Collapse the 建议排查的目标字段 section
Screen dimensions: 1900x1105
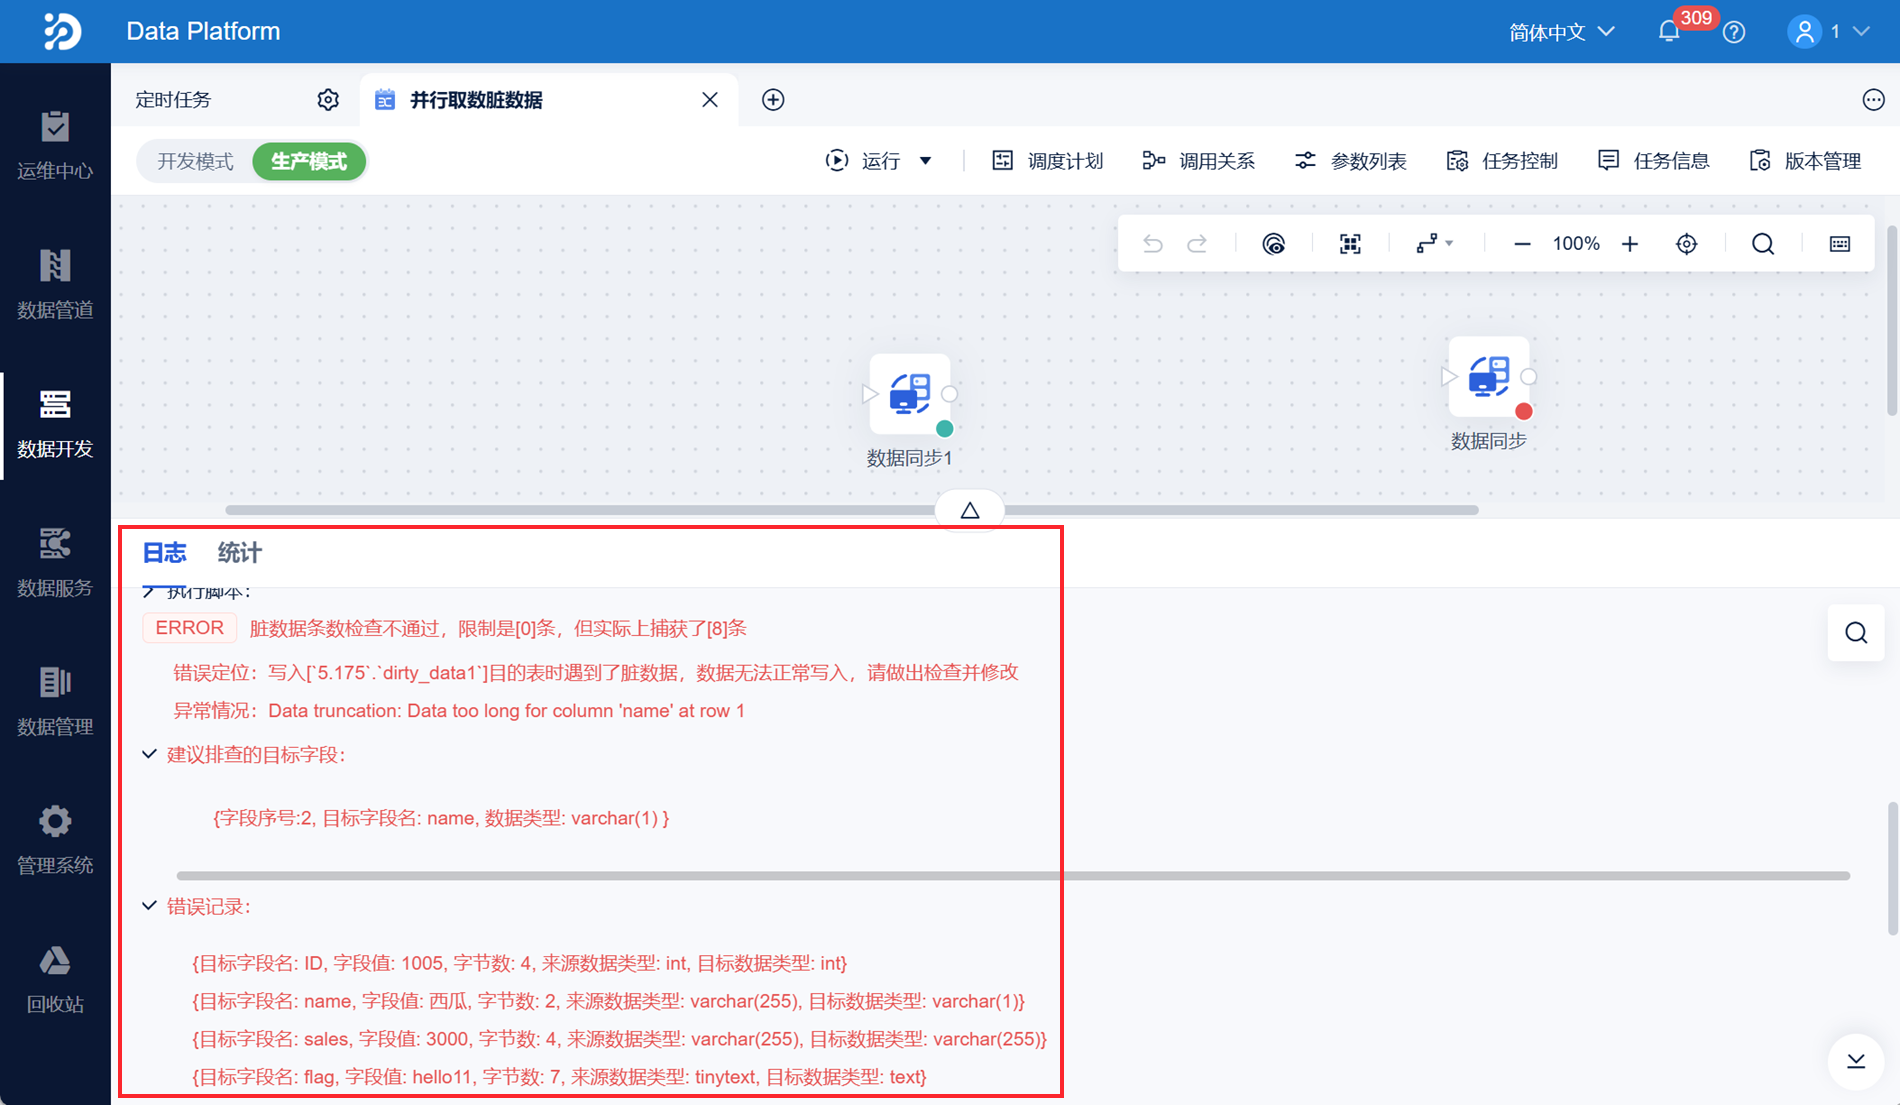[x=149, y=754]
